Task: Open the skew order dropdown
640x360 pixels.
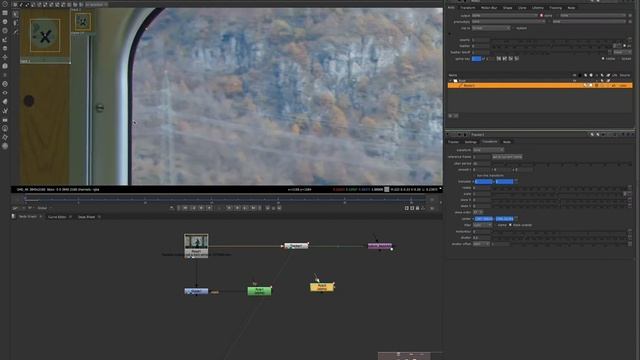Action: click(478, 212)
